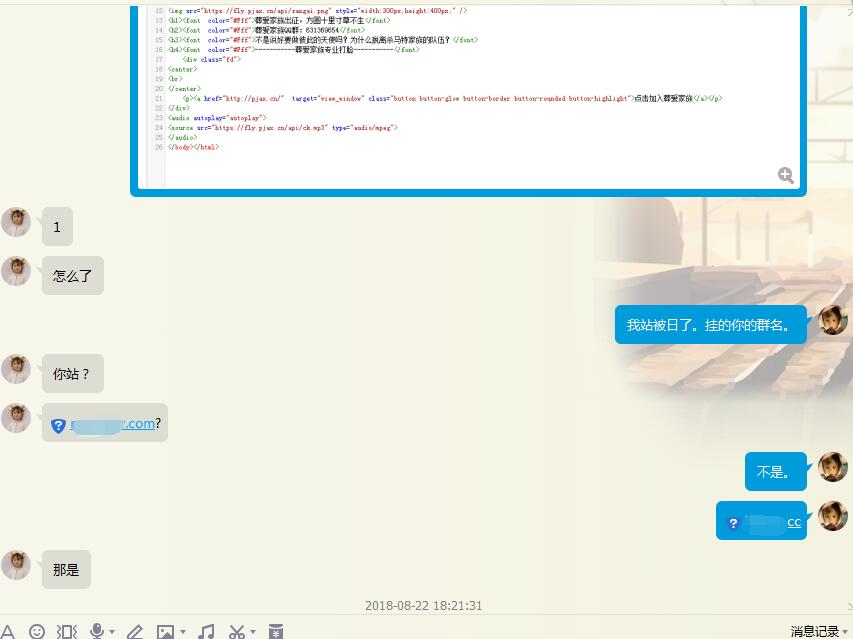Click contact avatar next to 怎么了 message

click(x=15, y=271)
